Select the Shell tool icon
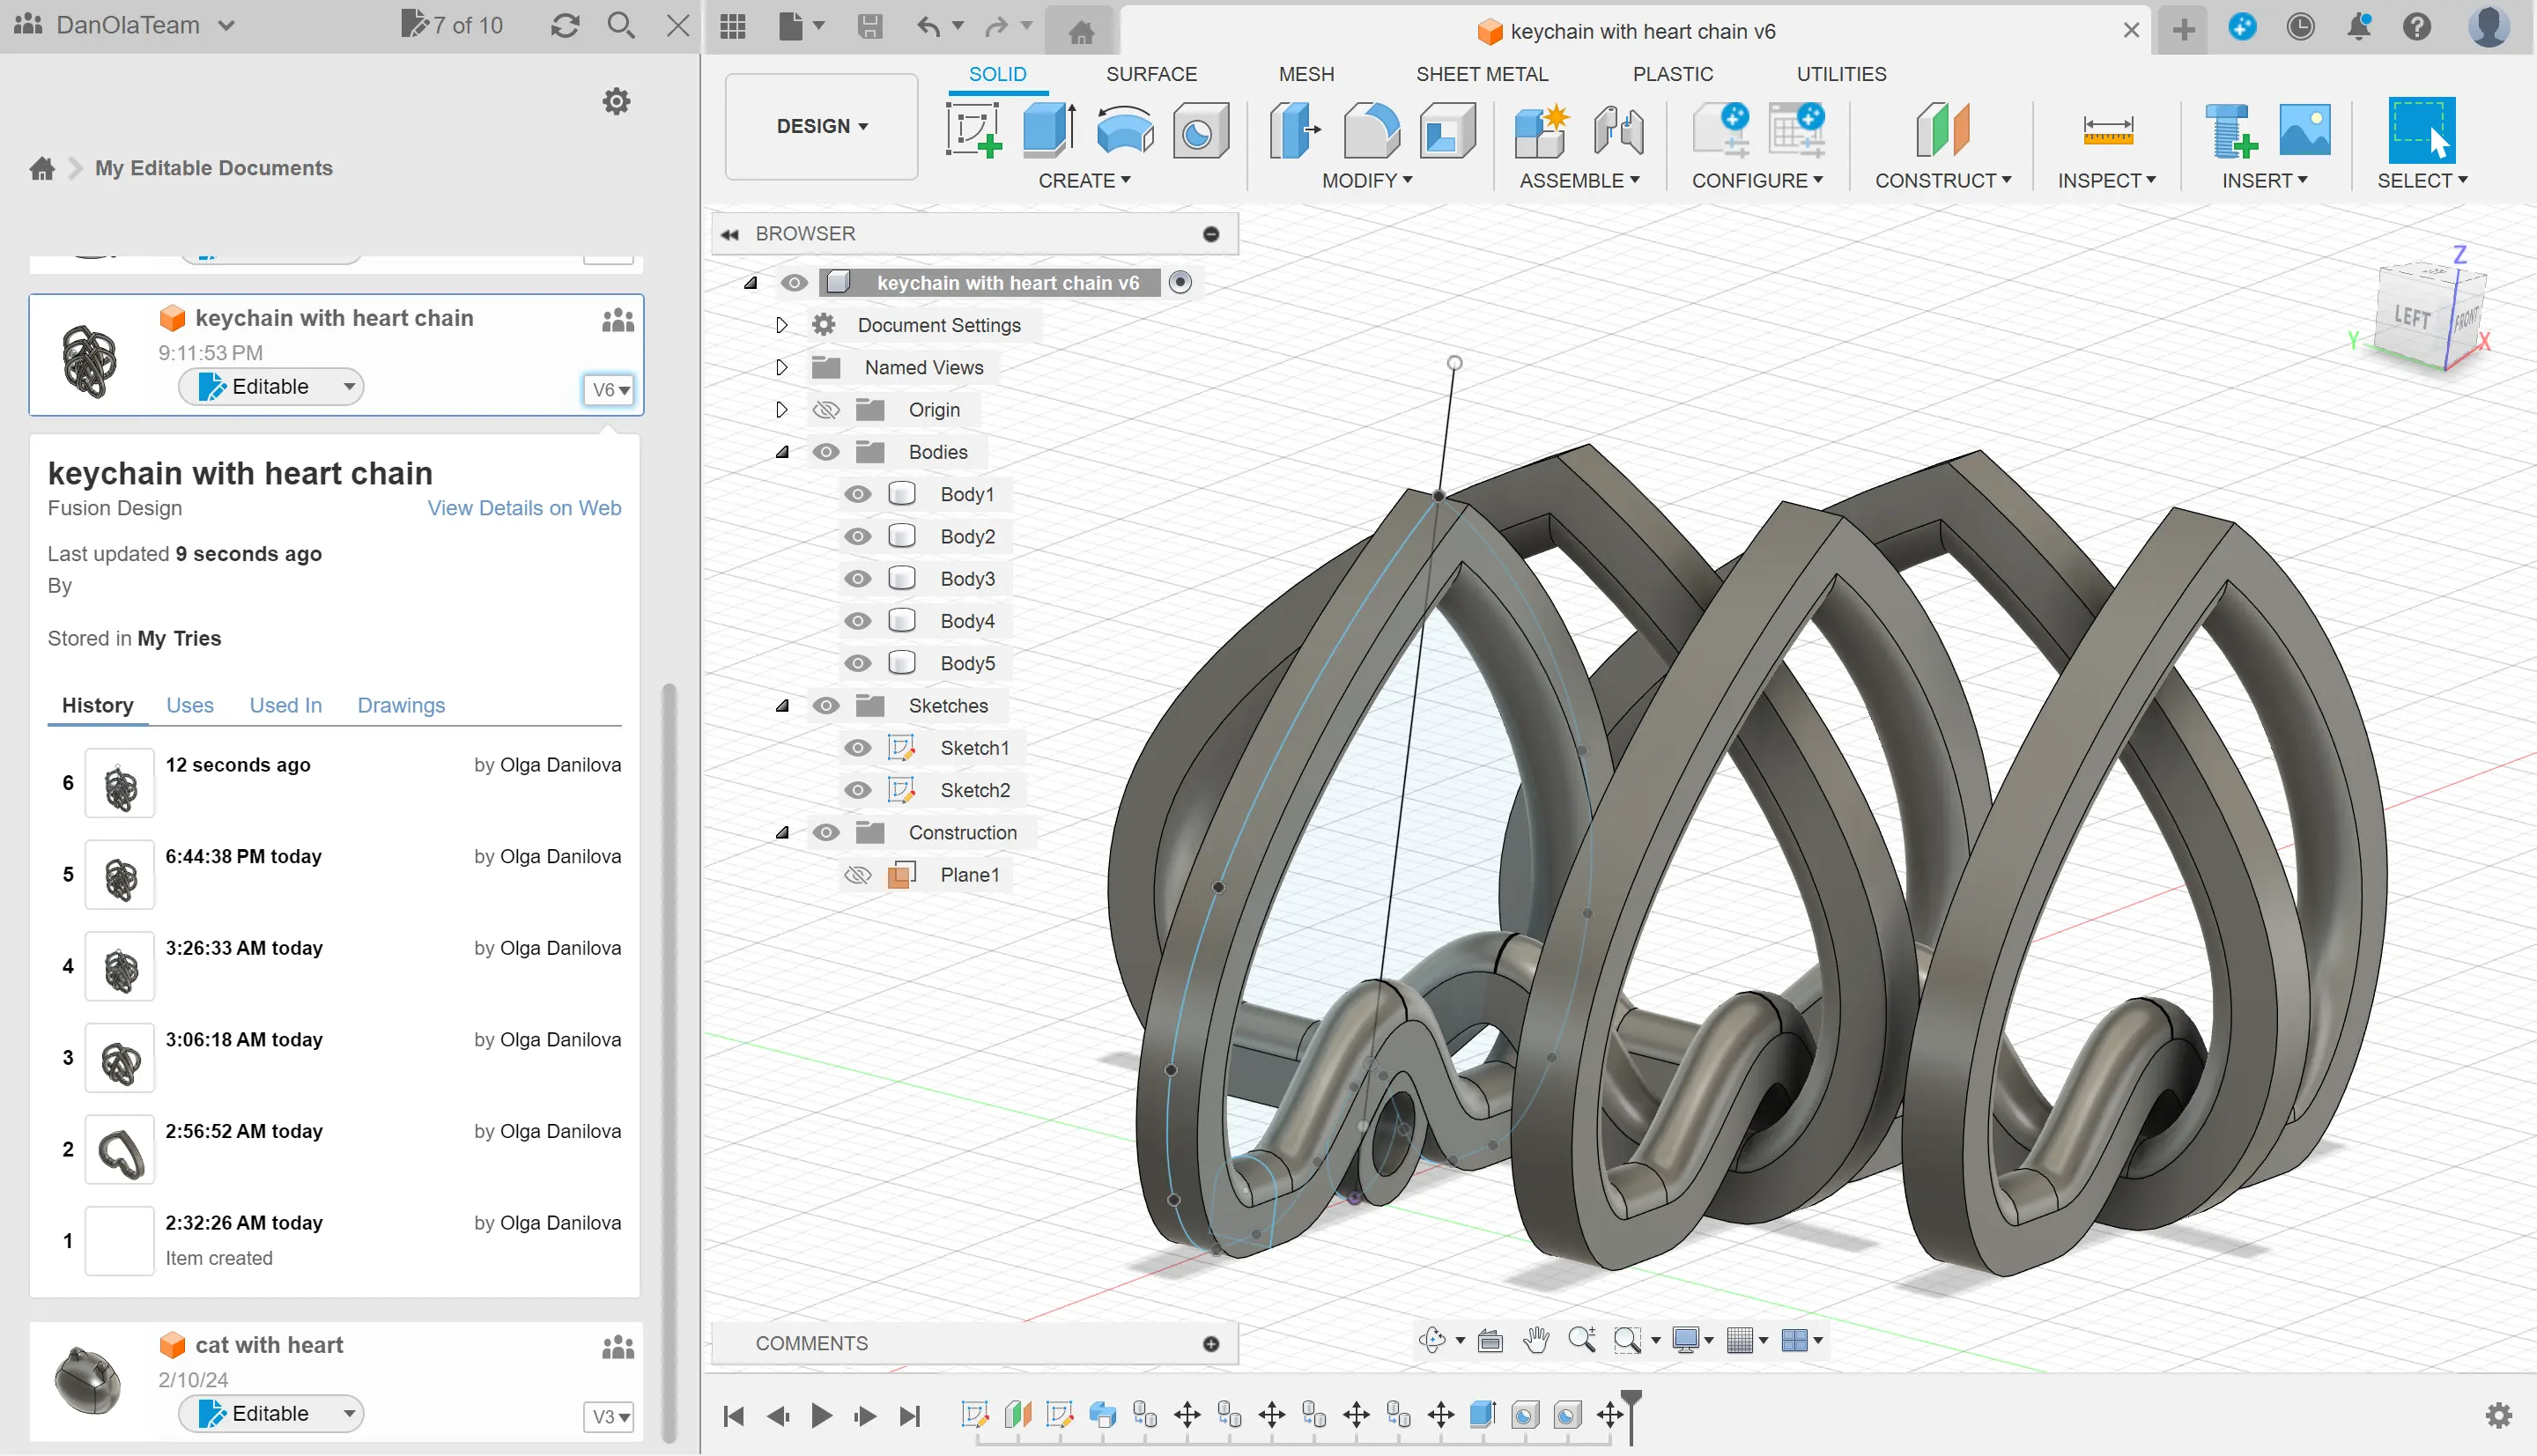Screen dimensions: 2537x1456 click(1447, 130)
